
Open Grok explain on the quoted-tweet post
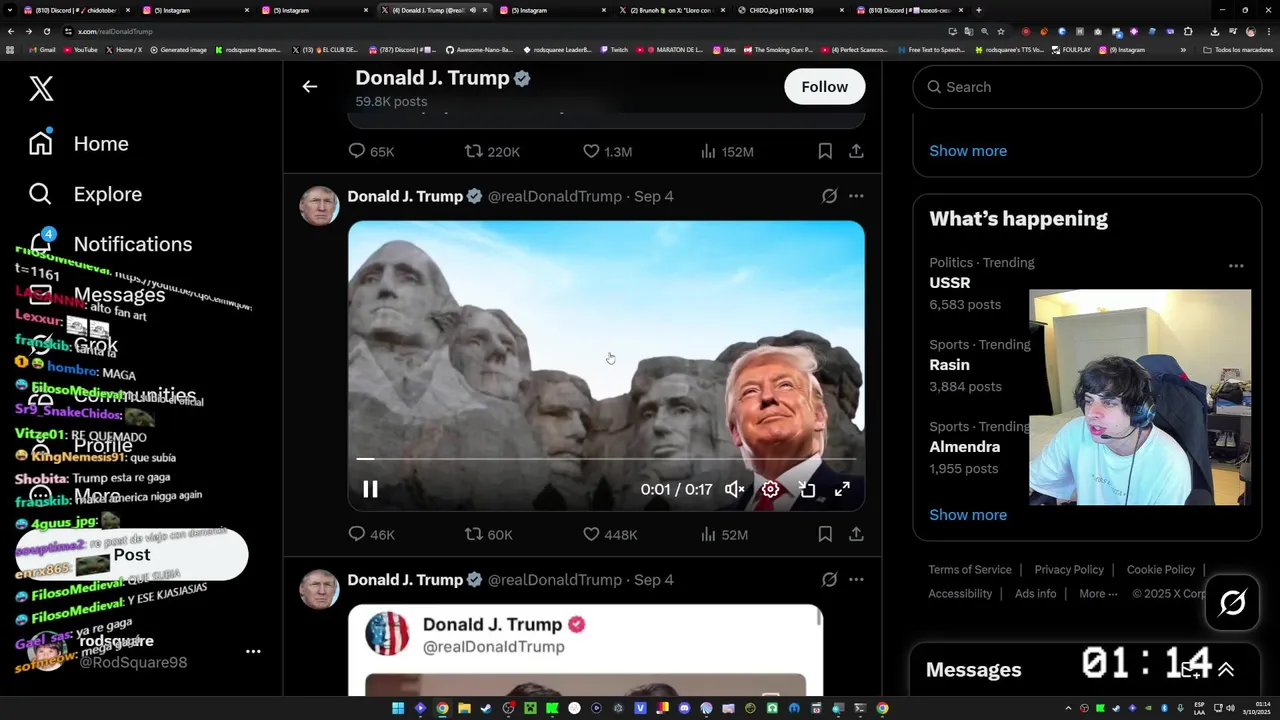(829, 579)
